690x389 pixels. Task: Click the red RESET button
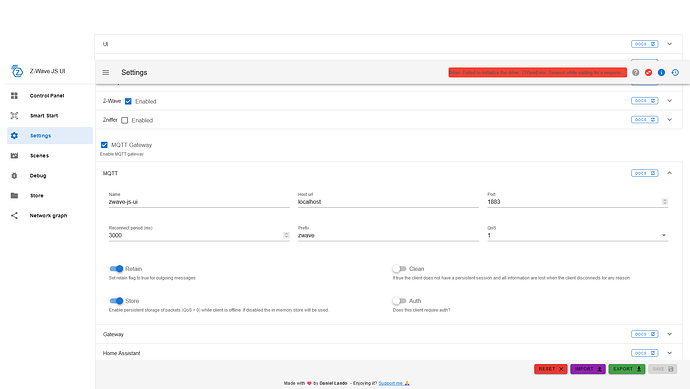[x=551, y=369]
